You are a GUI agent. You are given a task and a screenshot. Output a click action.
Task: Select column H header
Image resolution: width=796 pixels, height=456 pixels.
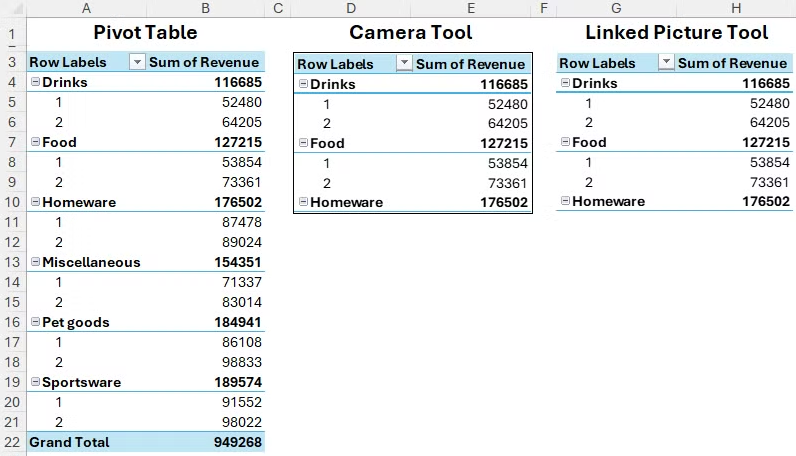pos(736,8)
